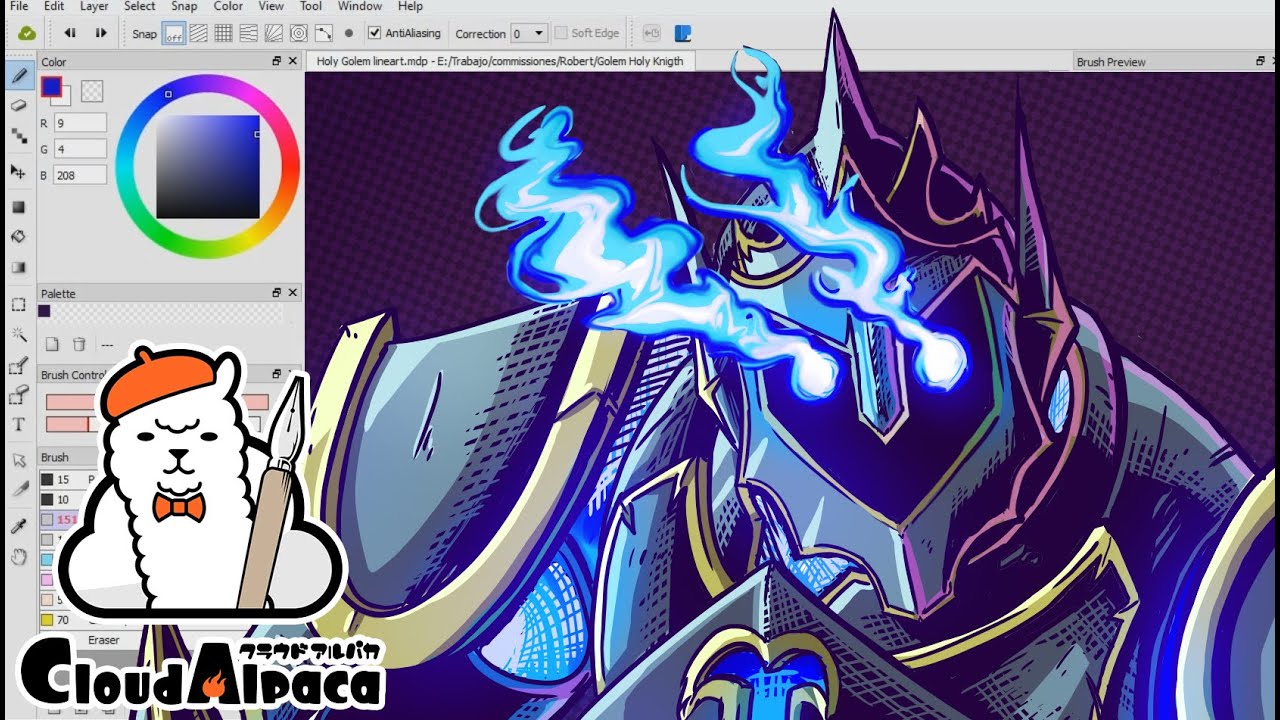The height and width of the screenshot is (720, 1280).
Task: Click the blue panel icon in toolbar
Action: (683, 33)
